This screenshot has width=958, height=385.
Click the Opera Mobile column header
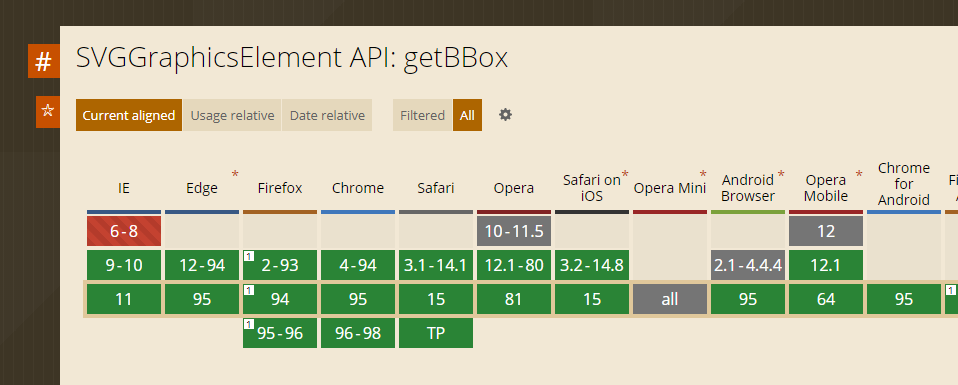826,188
